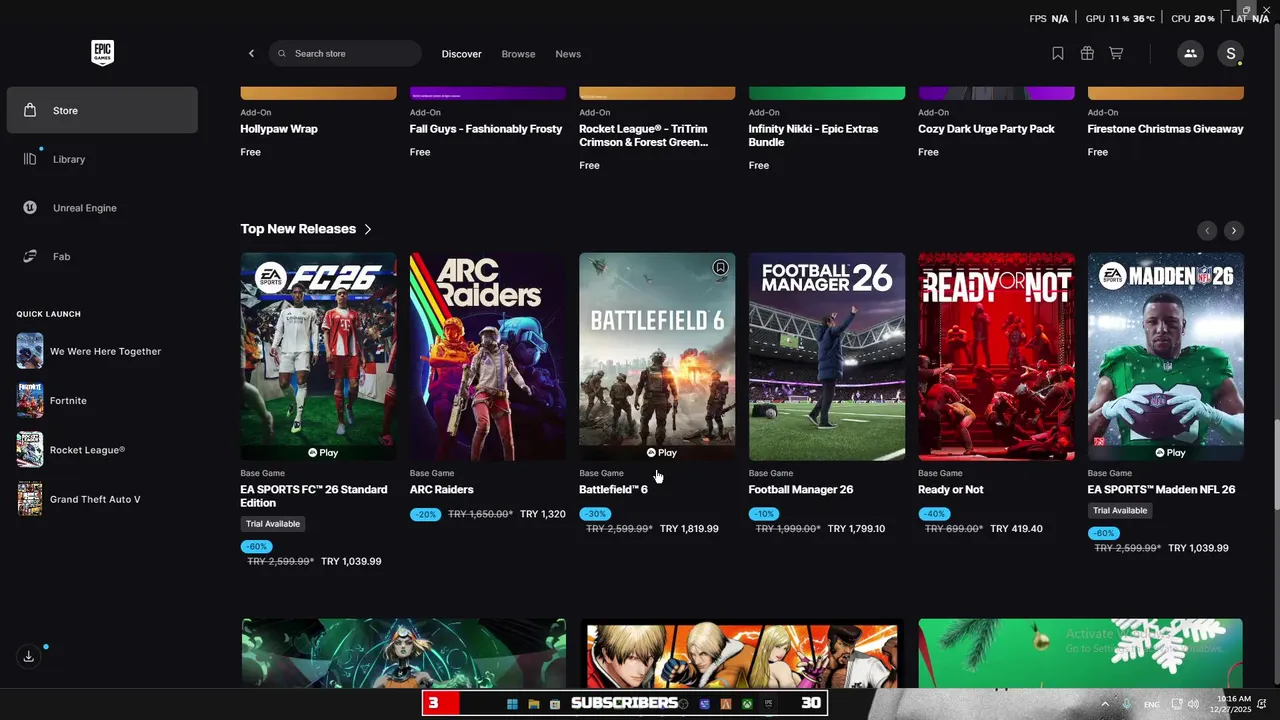Click the Ready or Not title text
Image resolution: width=1280 pixels, height=720 pixels.
(951, 489)
